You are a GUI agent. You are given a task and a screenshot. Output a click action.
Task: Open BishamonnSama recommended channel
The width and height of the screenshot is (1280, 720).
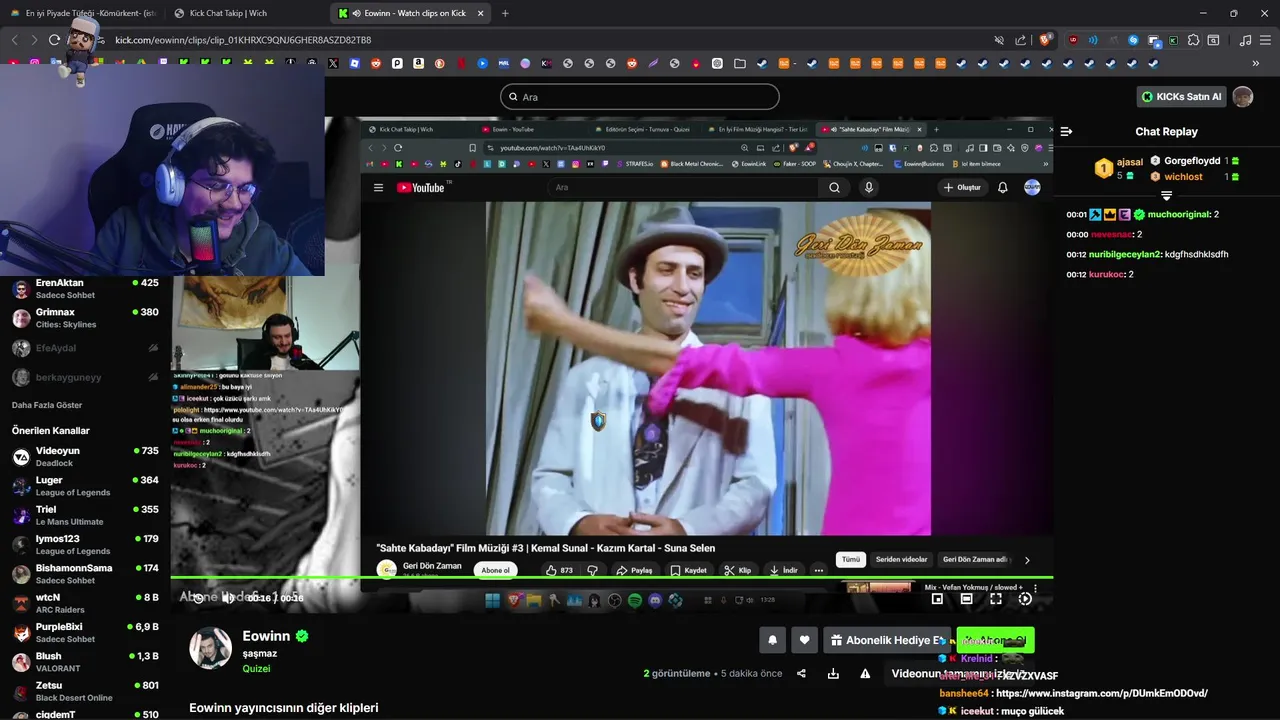[85, 574]
